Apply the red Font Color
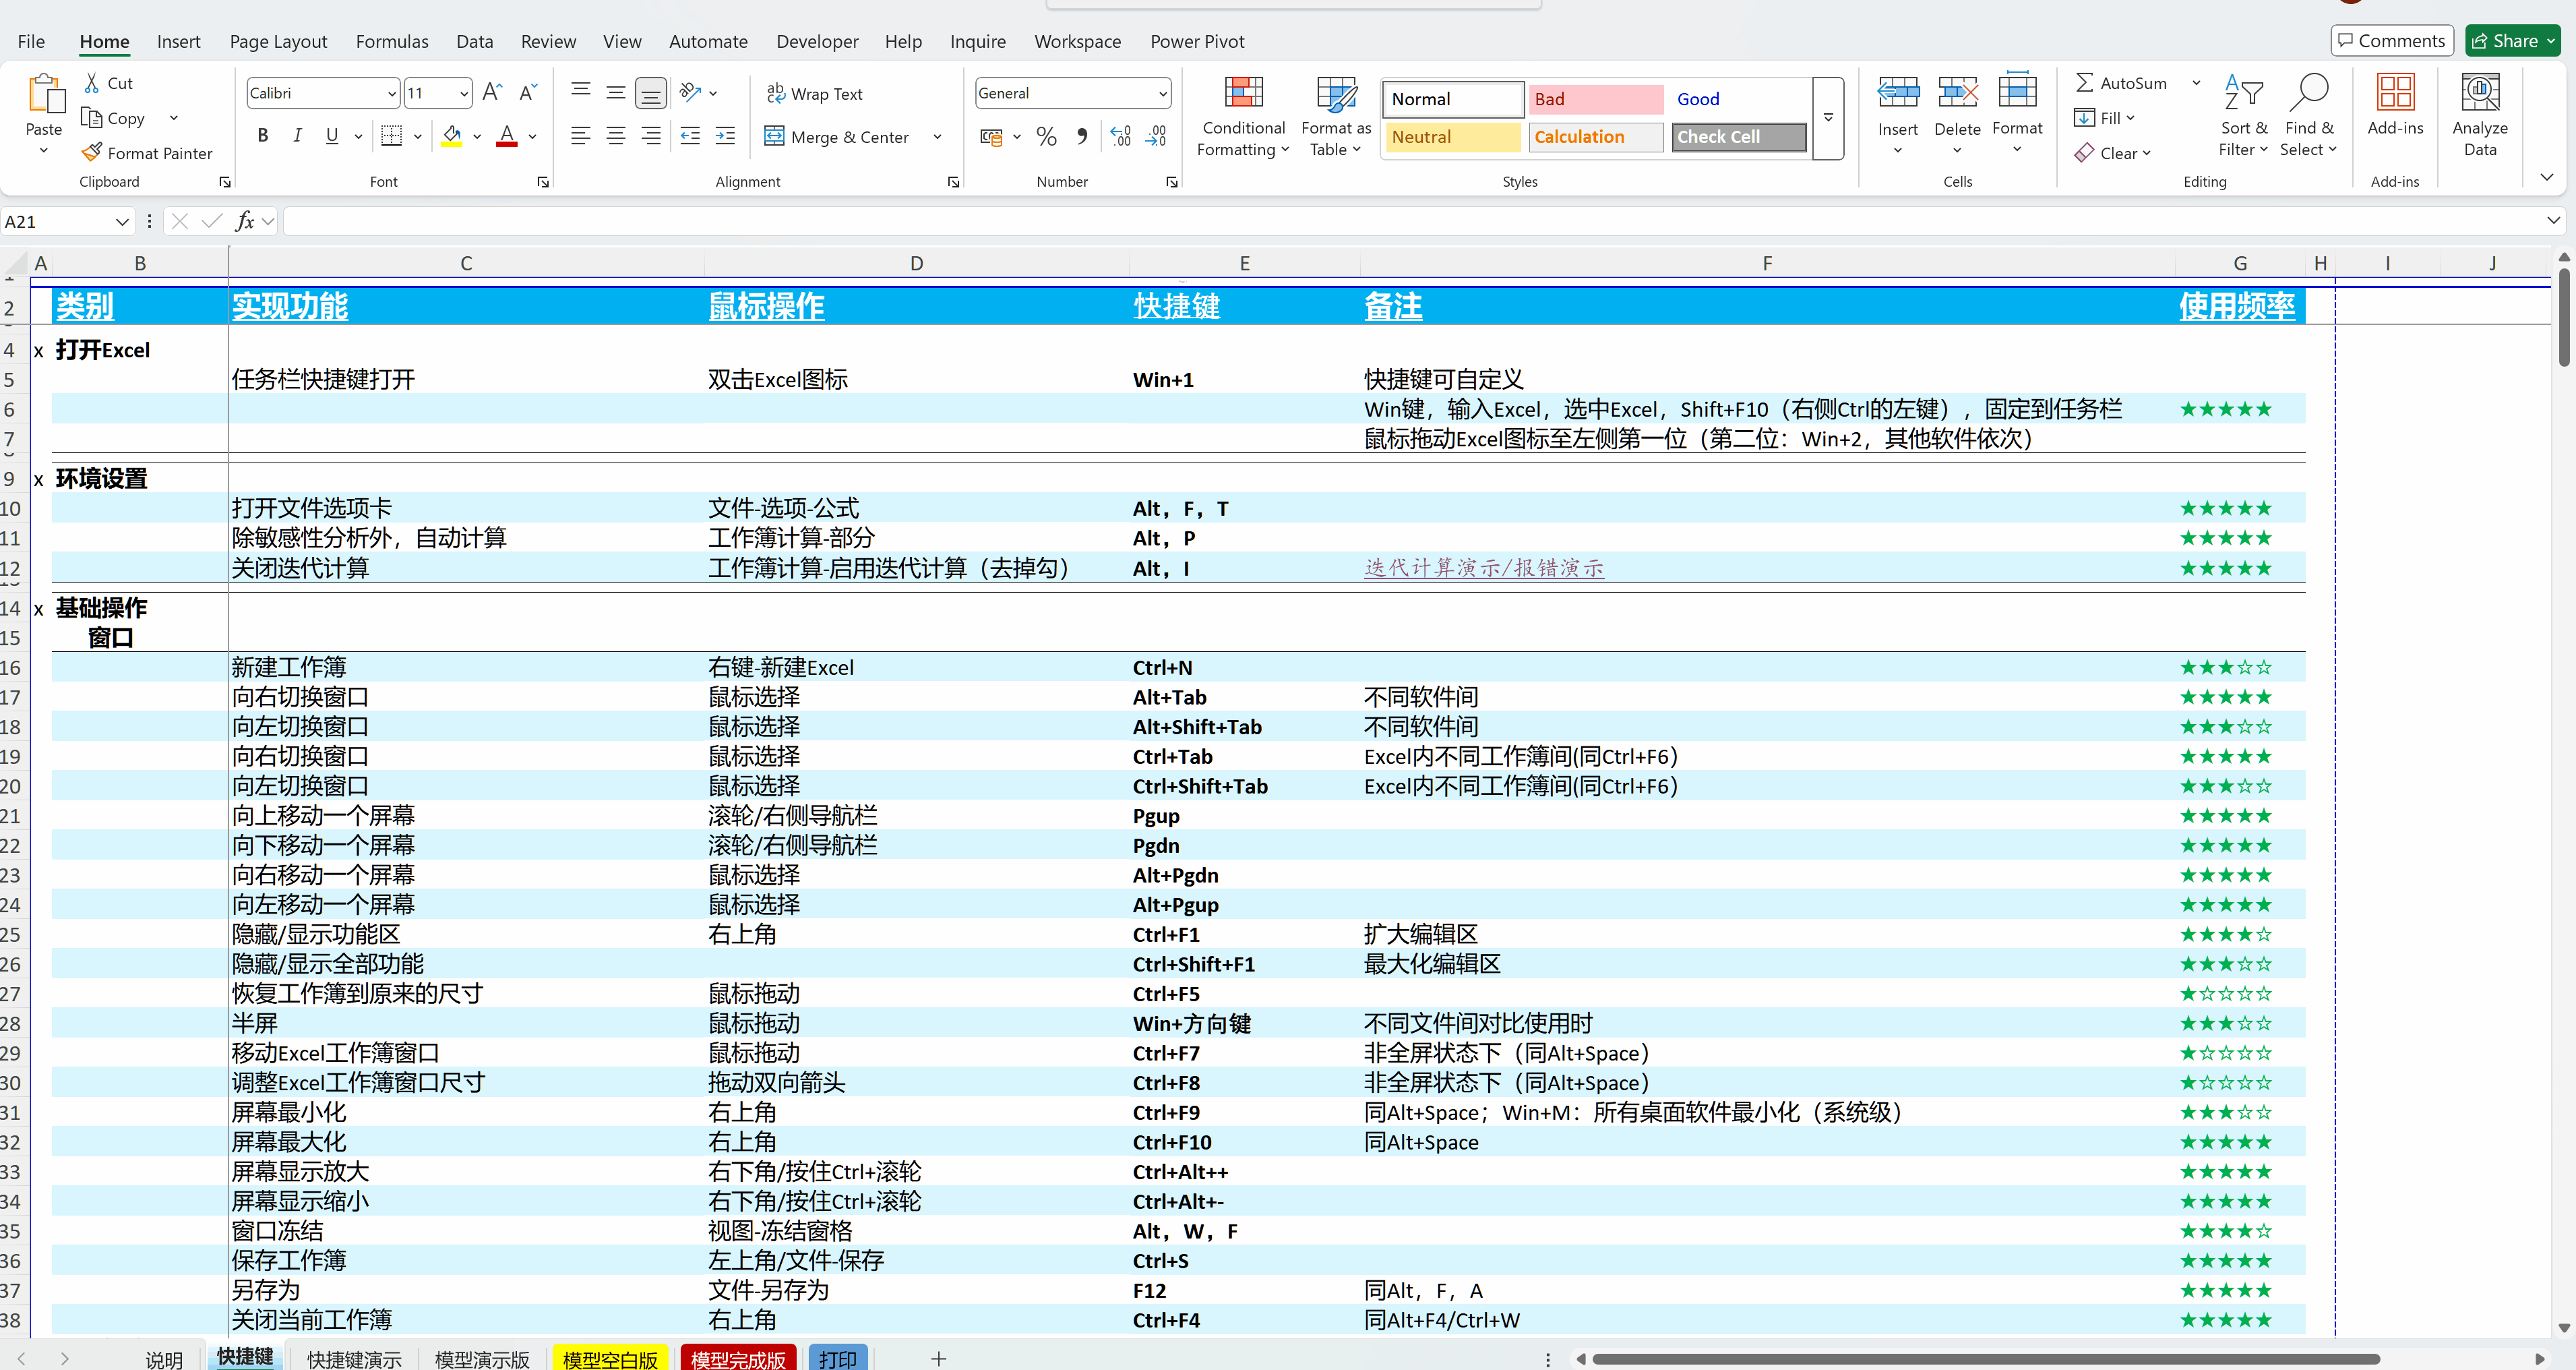Image resolution: width=2576 pixels, height=1370 pixels. point(507,136)
